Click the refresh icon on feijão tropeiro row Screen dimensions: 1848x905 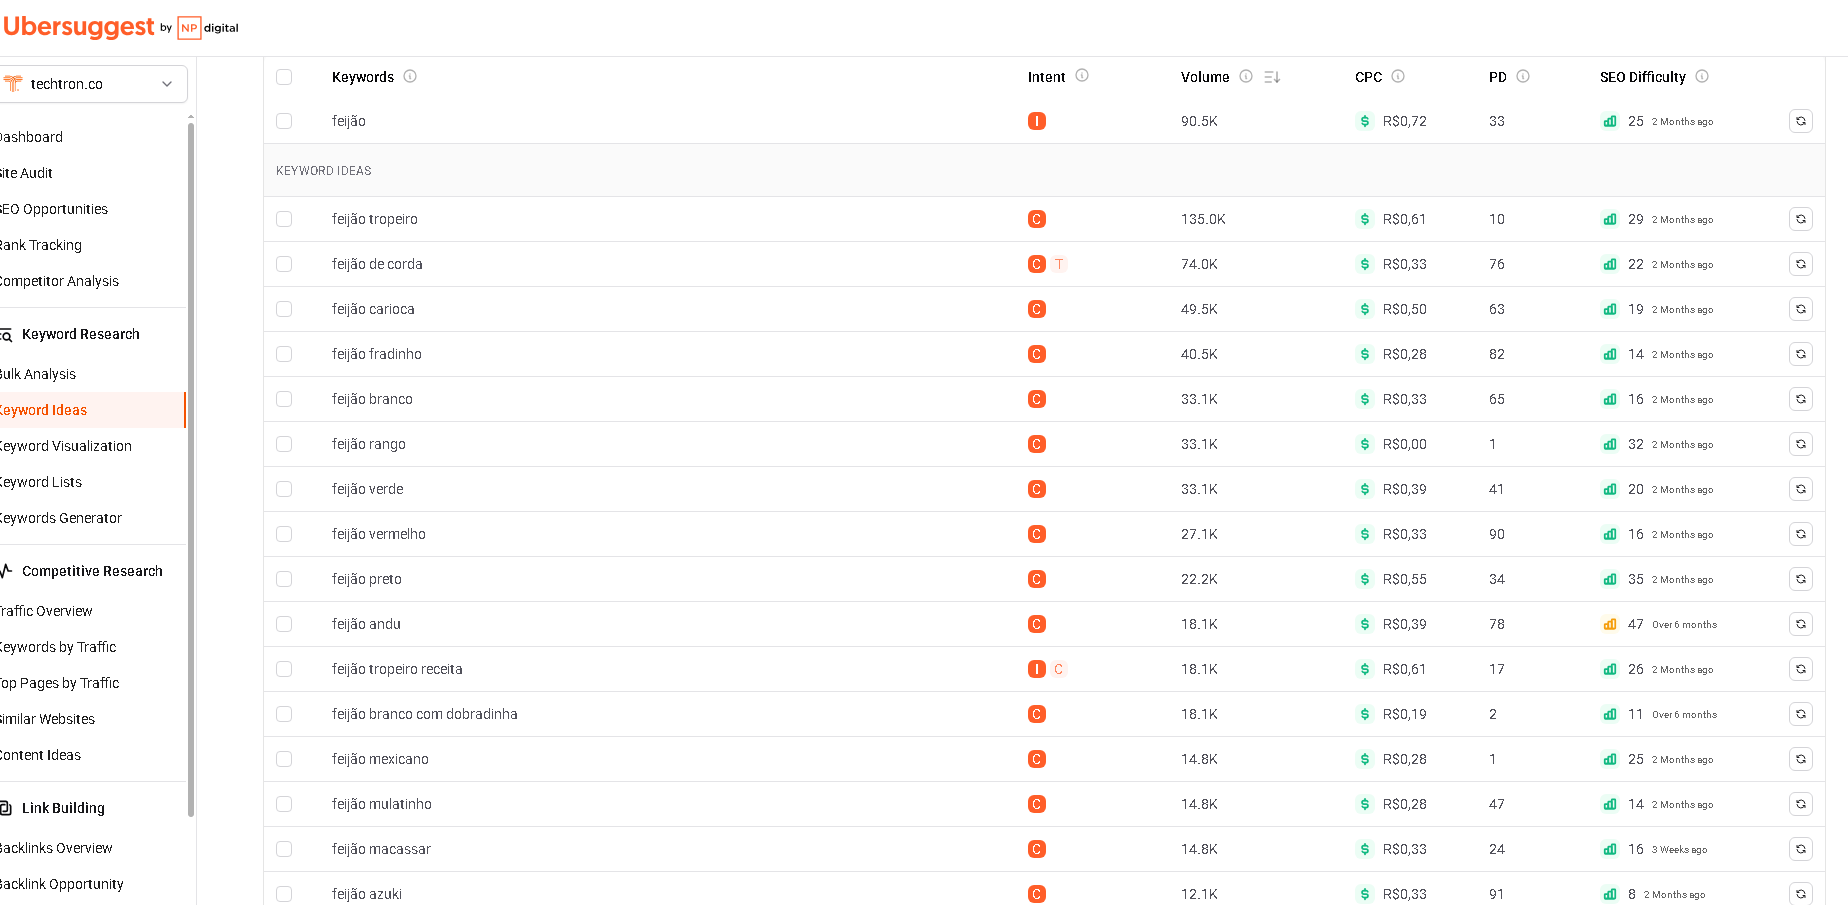tap(1801, 219)
